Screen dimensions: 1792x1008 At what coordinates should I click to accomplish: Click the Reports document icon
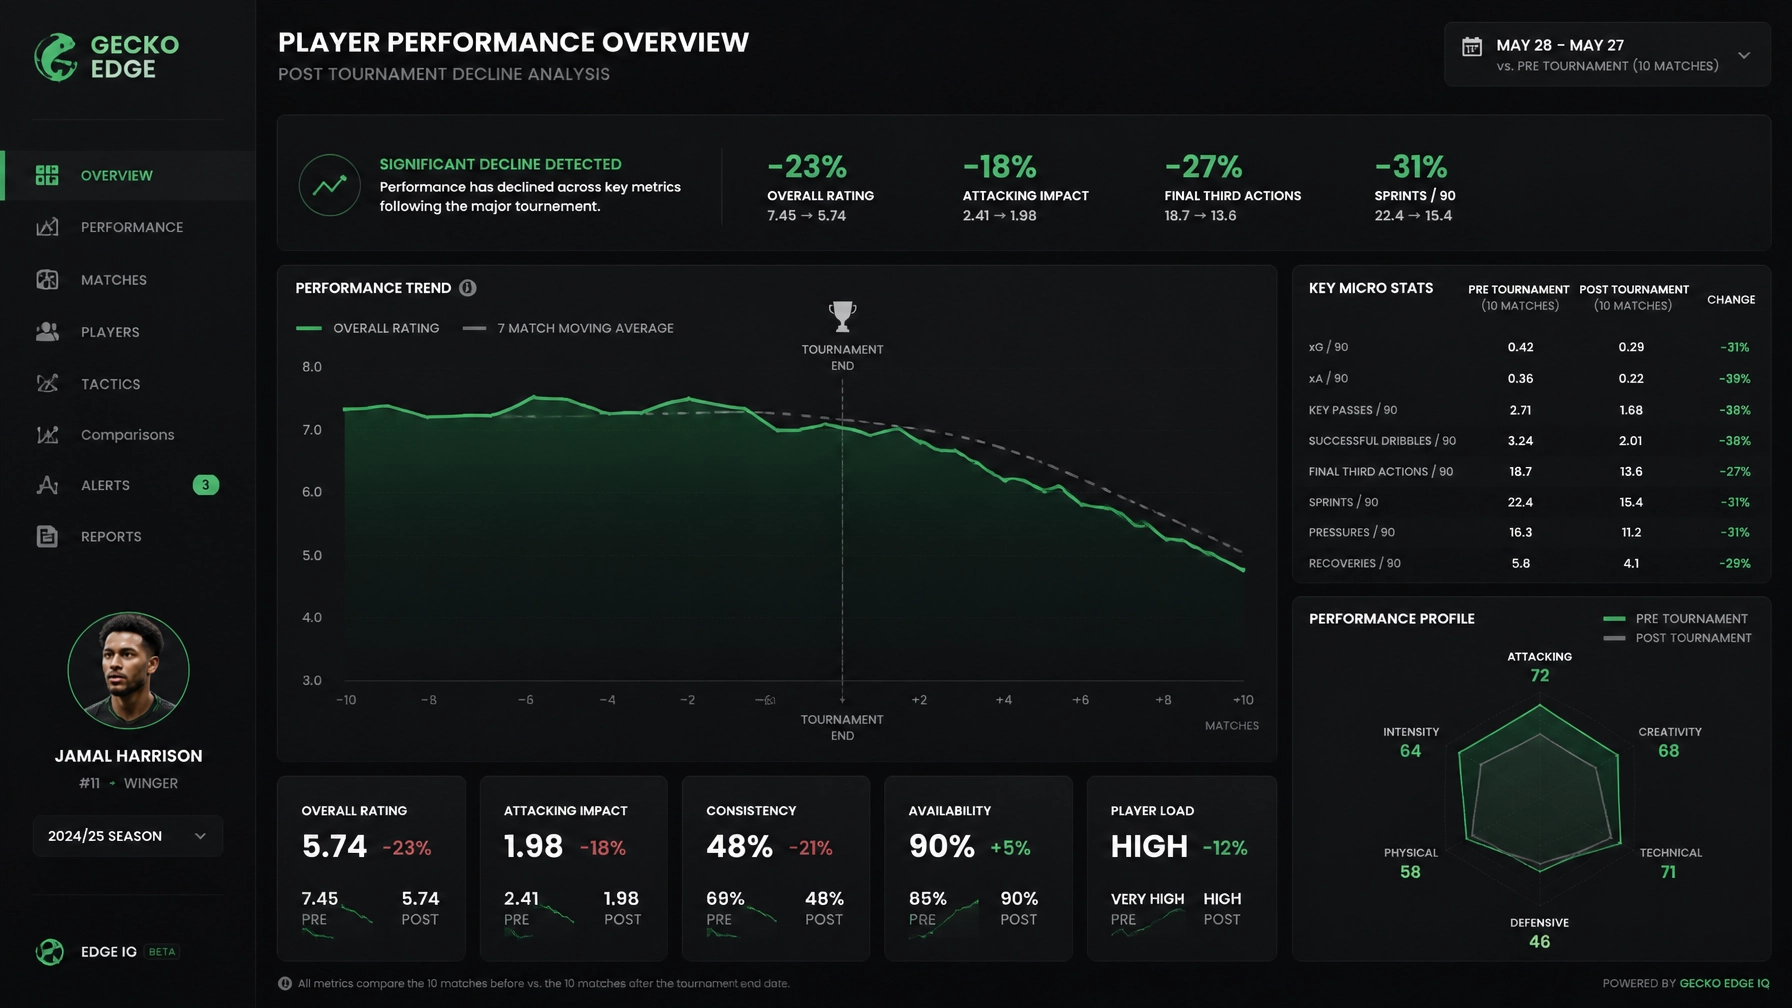pos(47,537)
